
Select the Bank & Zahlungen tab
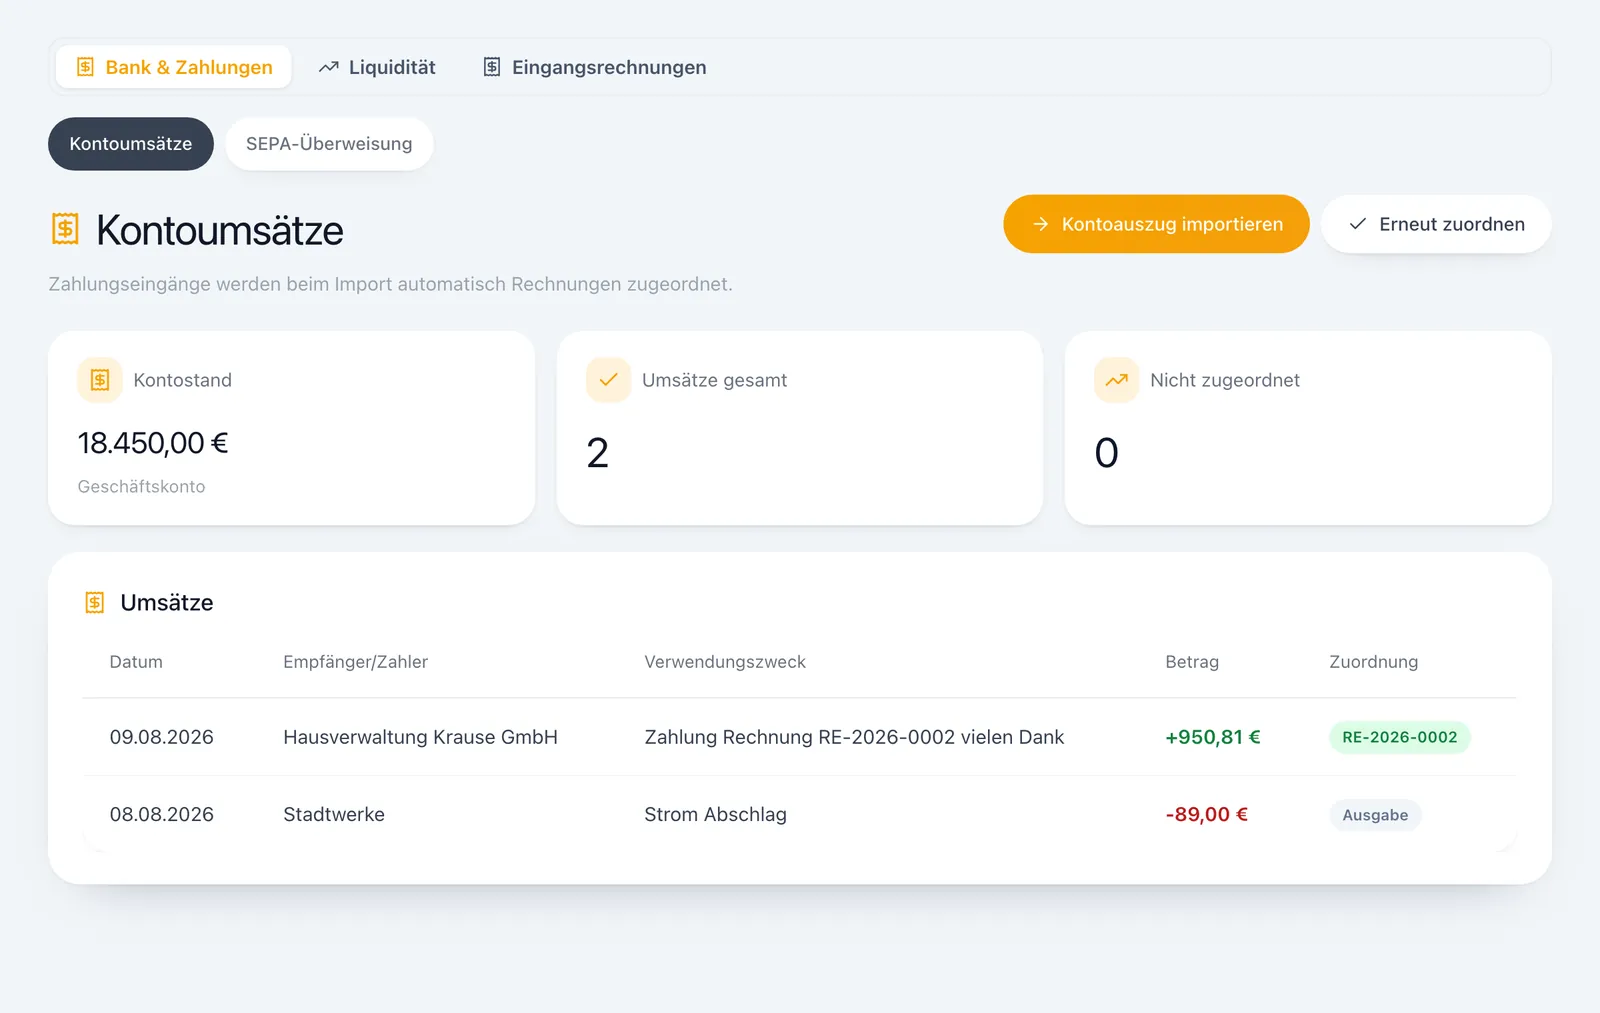tap(174, 67)
